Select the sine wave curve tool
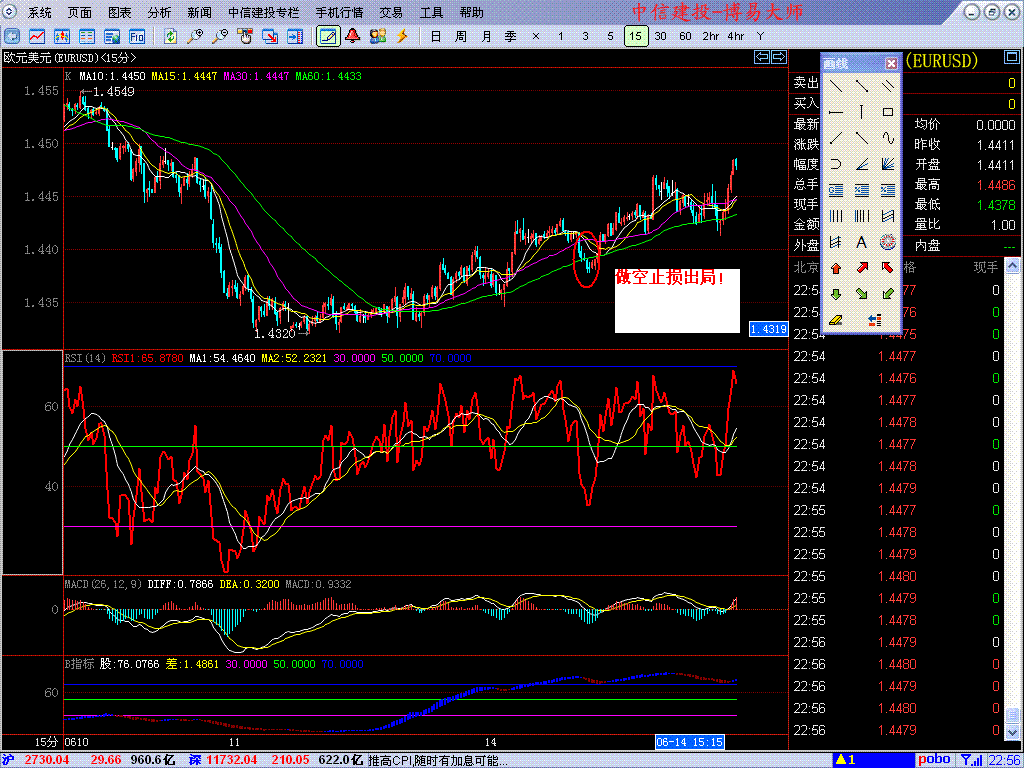1024x768 pixels. [887, 138]
